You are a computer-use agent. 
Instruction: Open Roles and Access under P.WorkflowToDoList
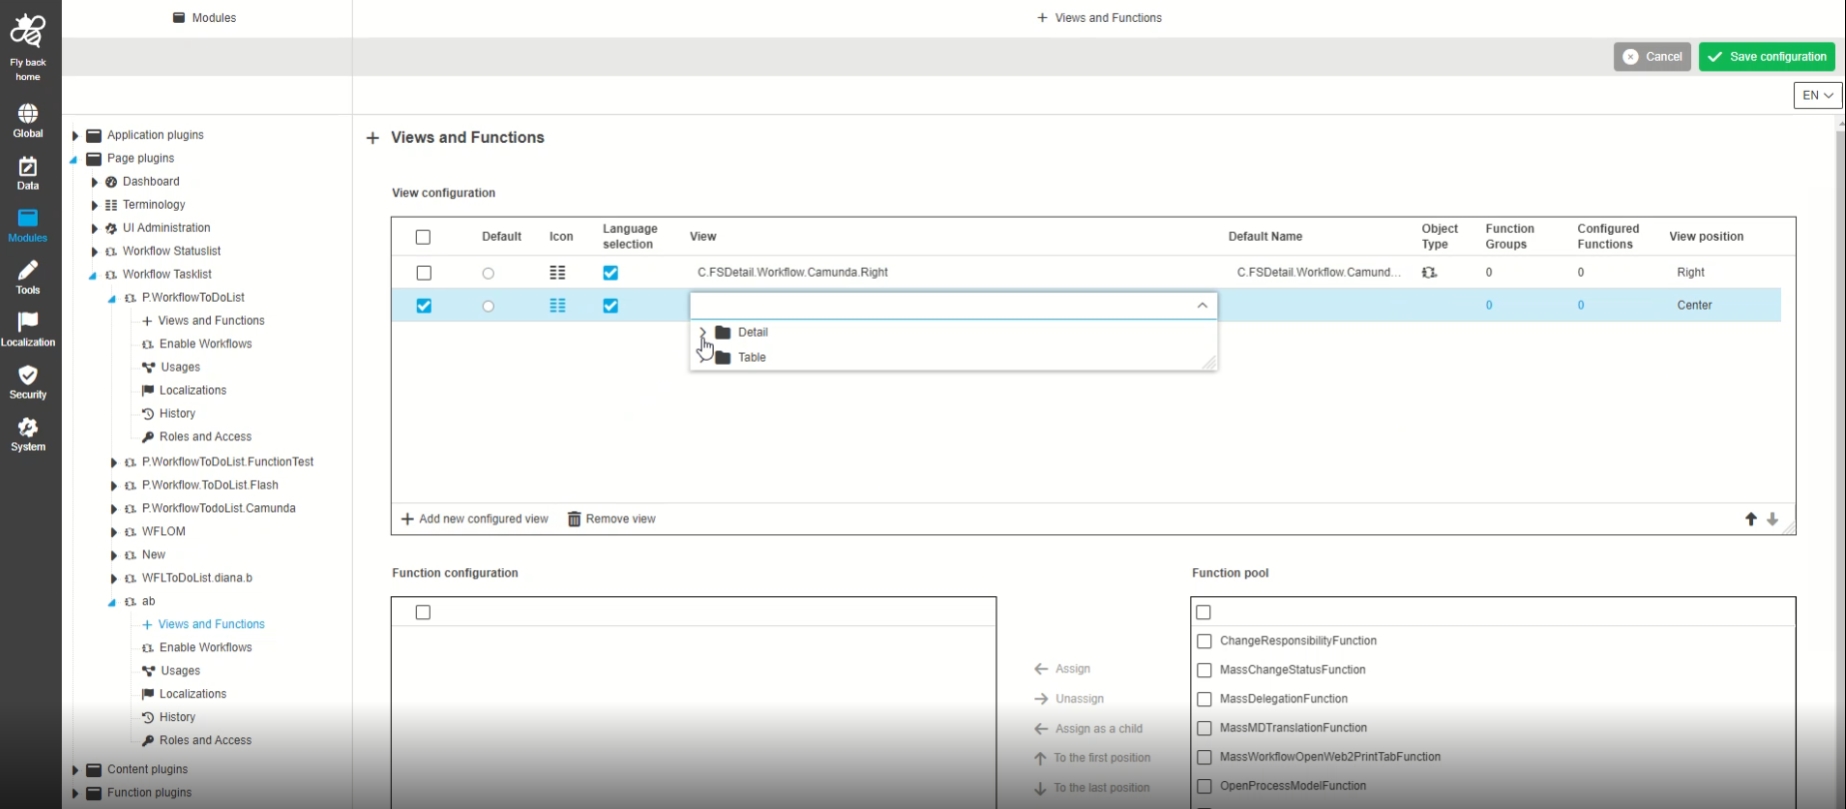click(205, 437)
